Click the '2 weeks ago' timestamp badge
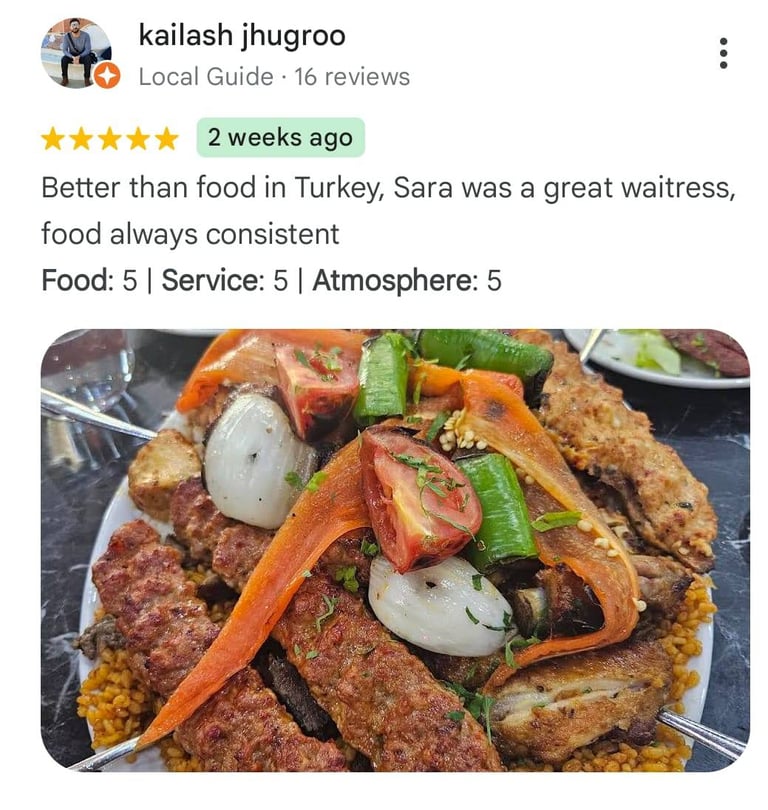 pyautogui.click(x=280, y=137)
